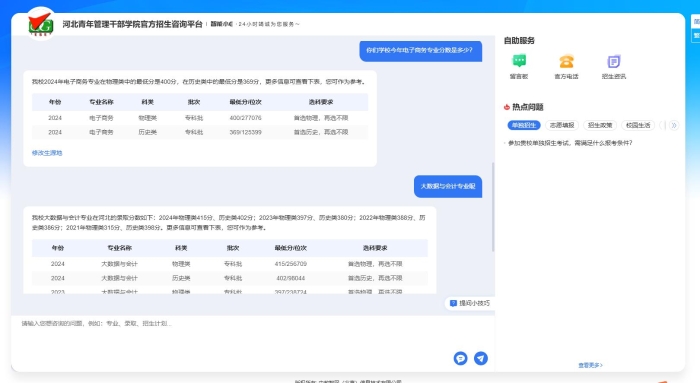Show more hot-topic tags with the double-arrow

coord(674,125)
